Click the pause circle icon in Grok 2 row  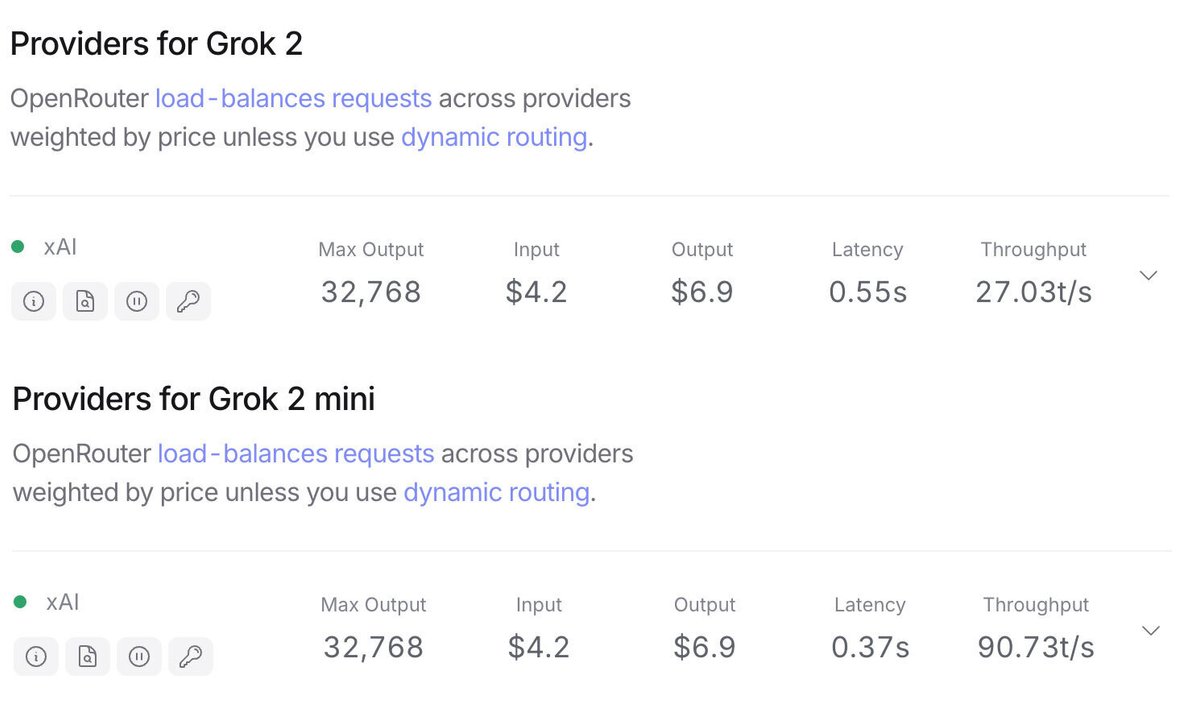click(x=137, y=301)
